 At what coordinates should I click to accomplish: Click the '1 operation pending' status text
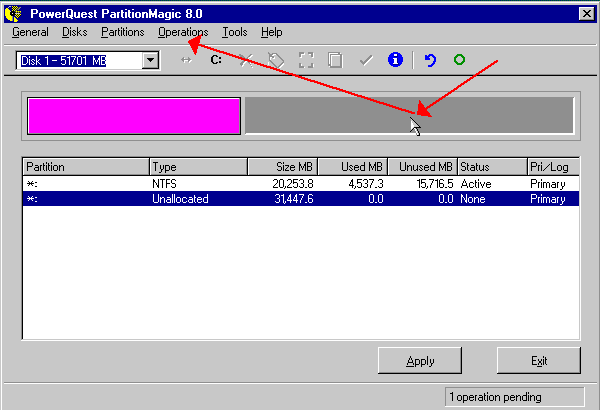(x=495, y=397)
